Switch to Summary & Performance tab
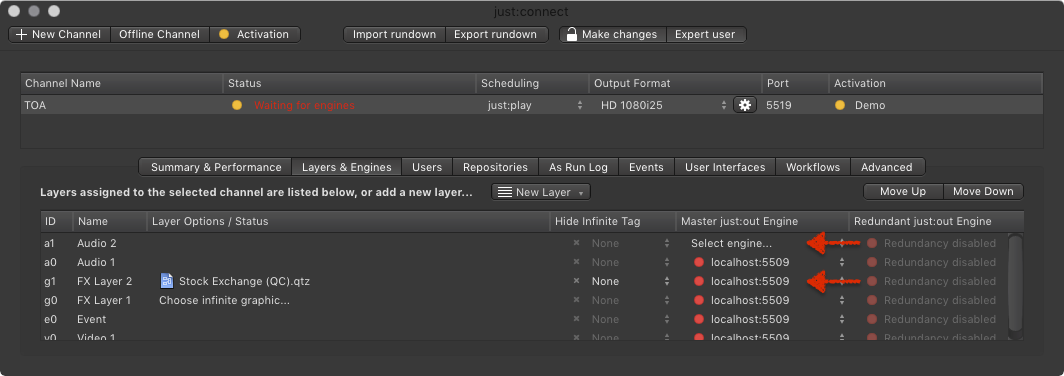 pyautogui.click(x=215, y=167)
